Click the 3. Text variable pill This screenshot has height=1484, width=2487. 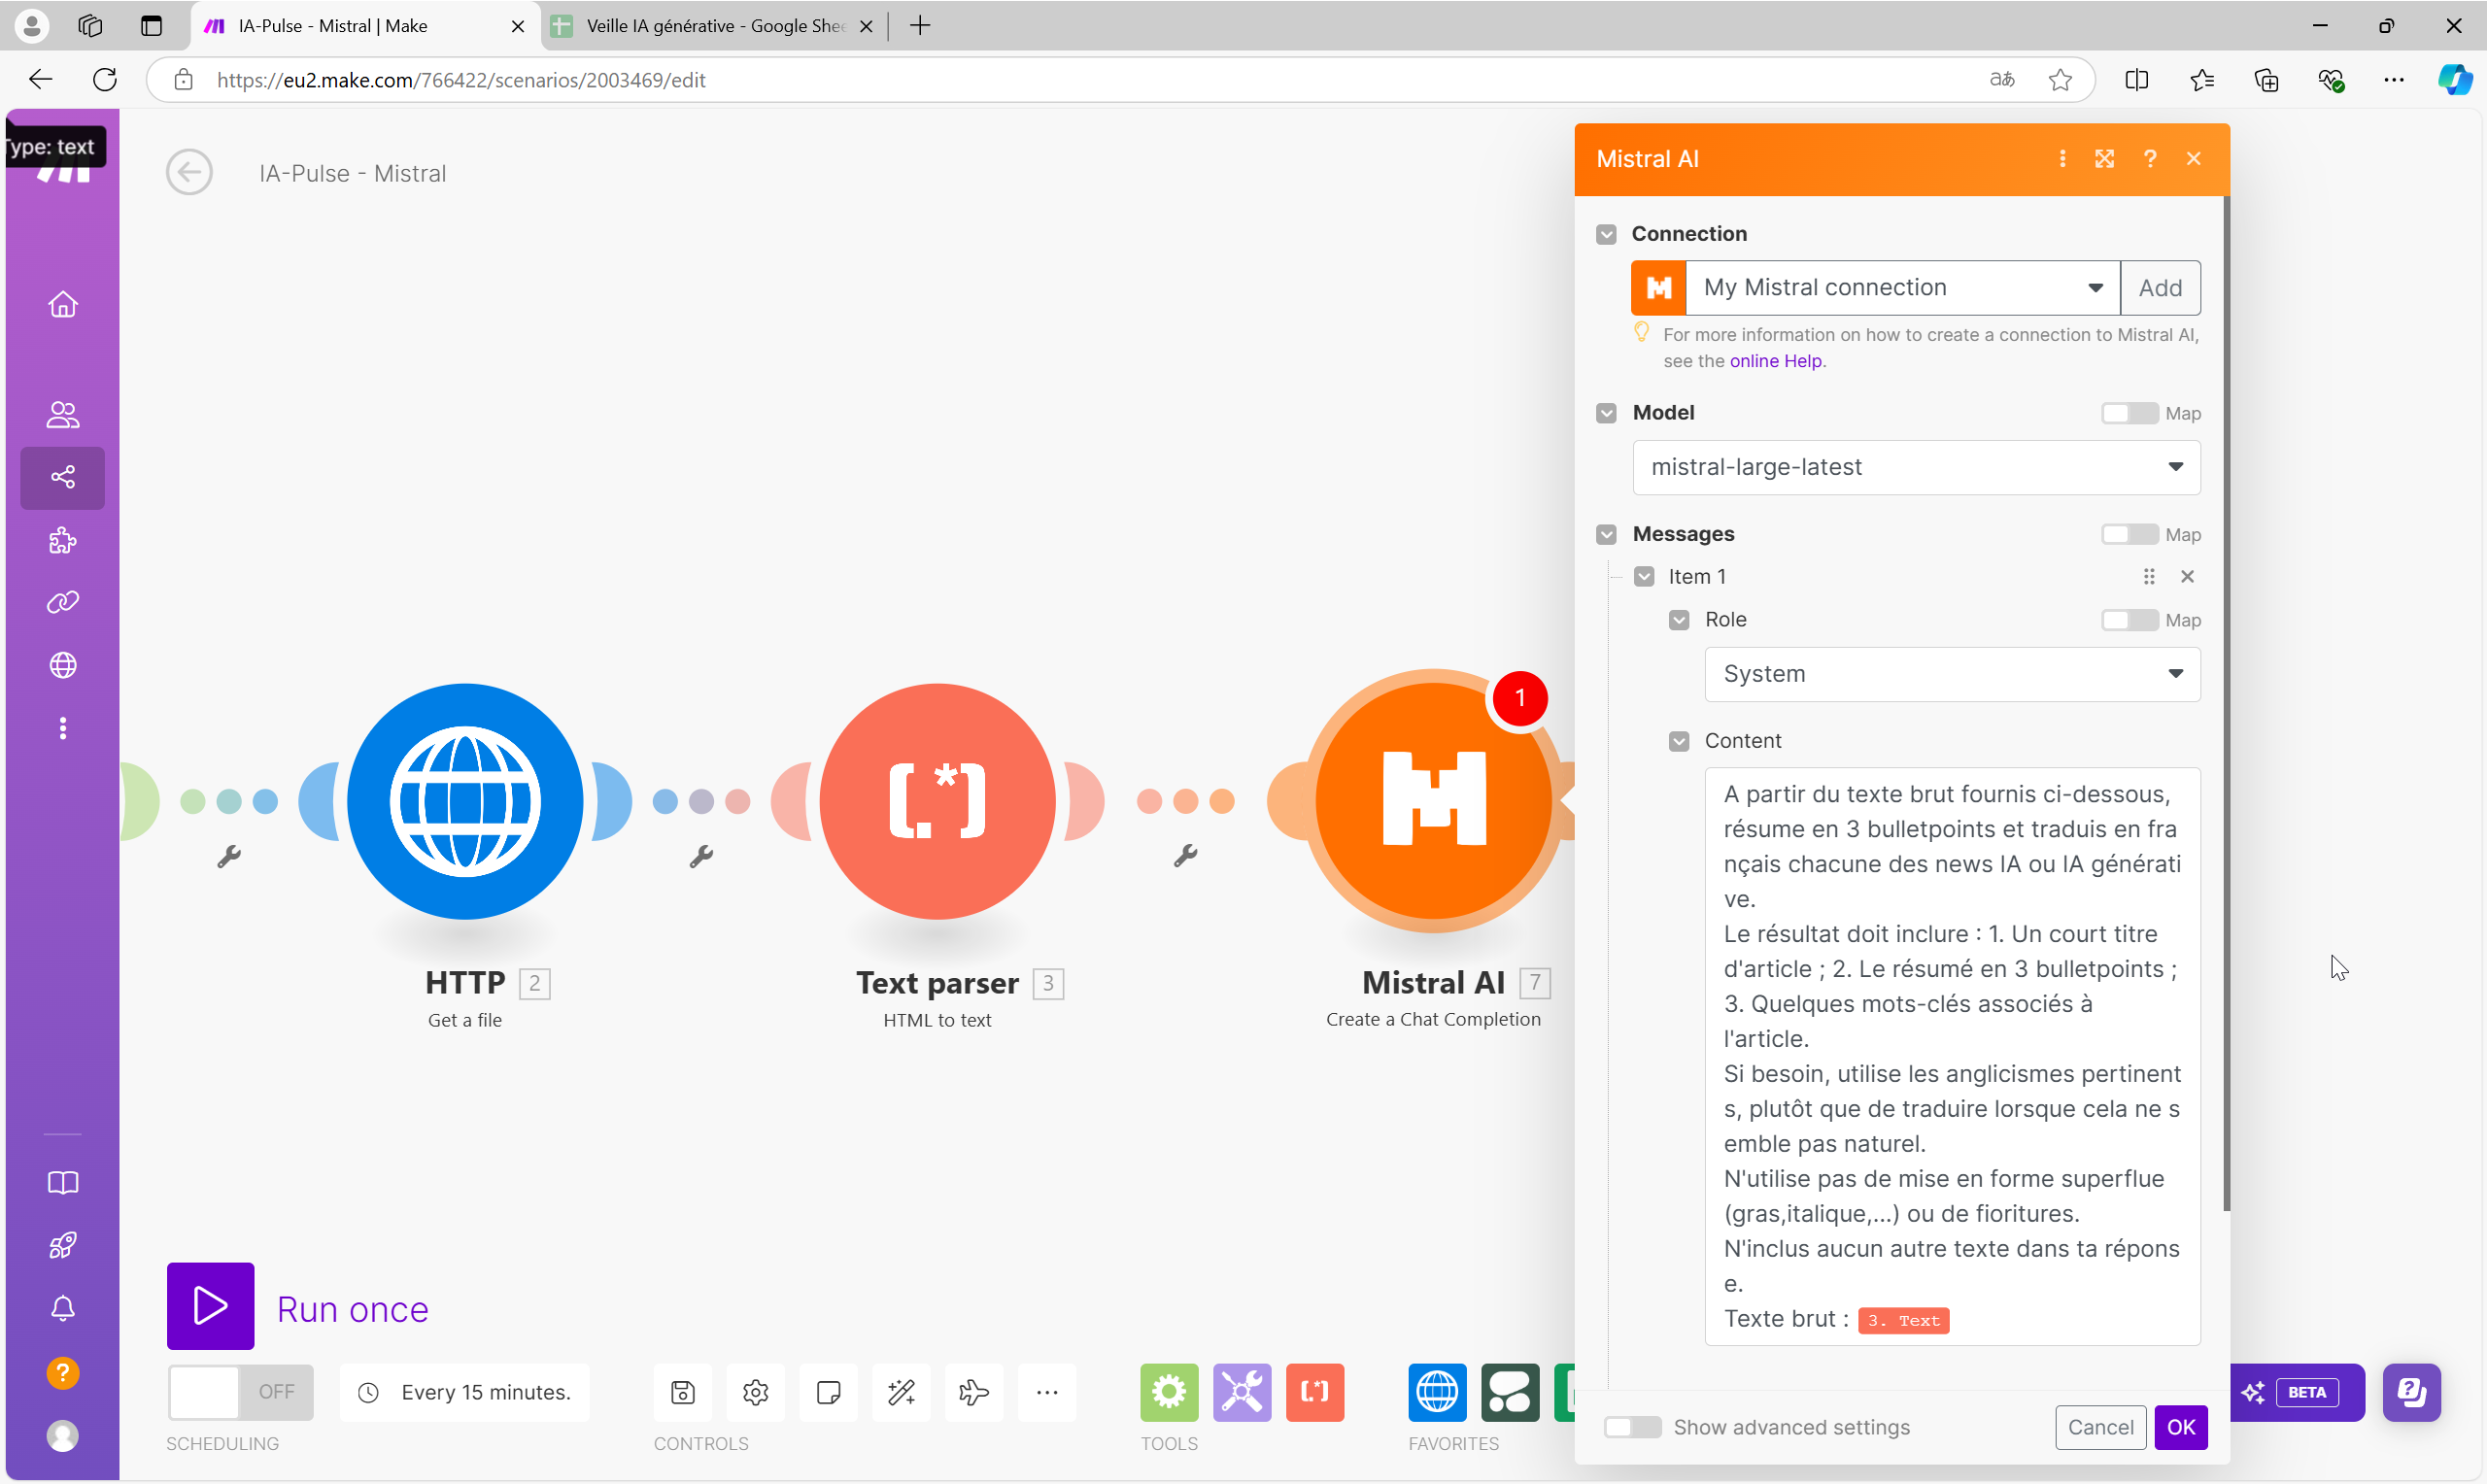coord(1903,1320)
